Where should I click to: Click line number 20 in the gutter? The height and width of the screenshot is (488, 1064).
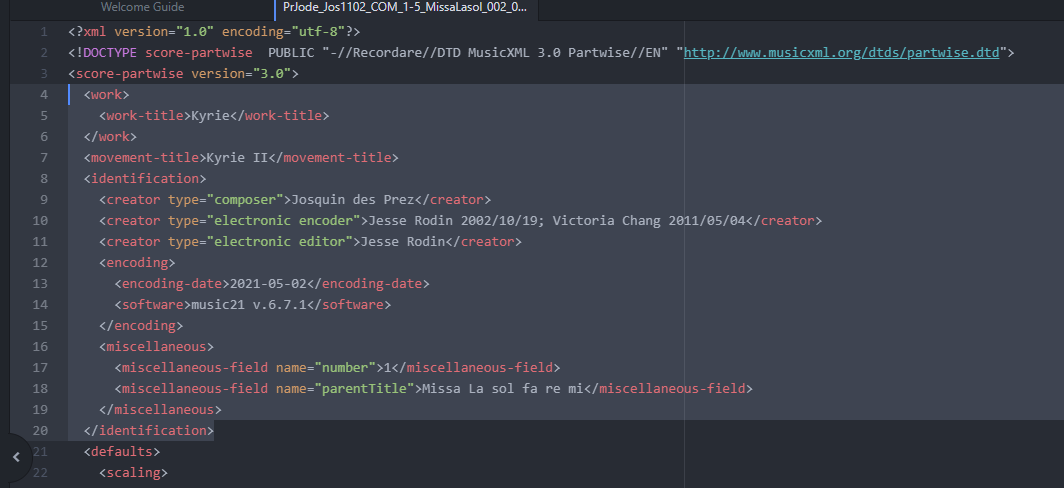coord(40,430)
